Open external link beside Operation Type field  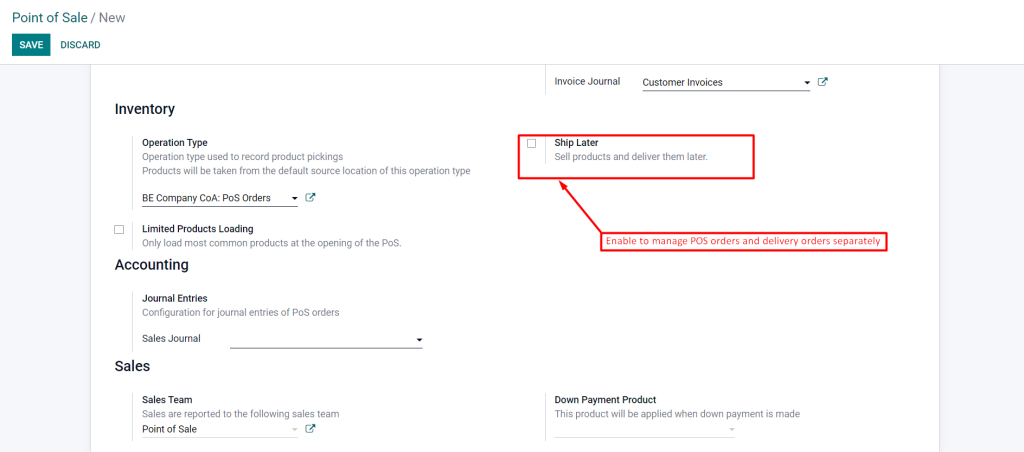(x=311, y=198)
